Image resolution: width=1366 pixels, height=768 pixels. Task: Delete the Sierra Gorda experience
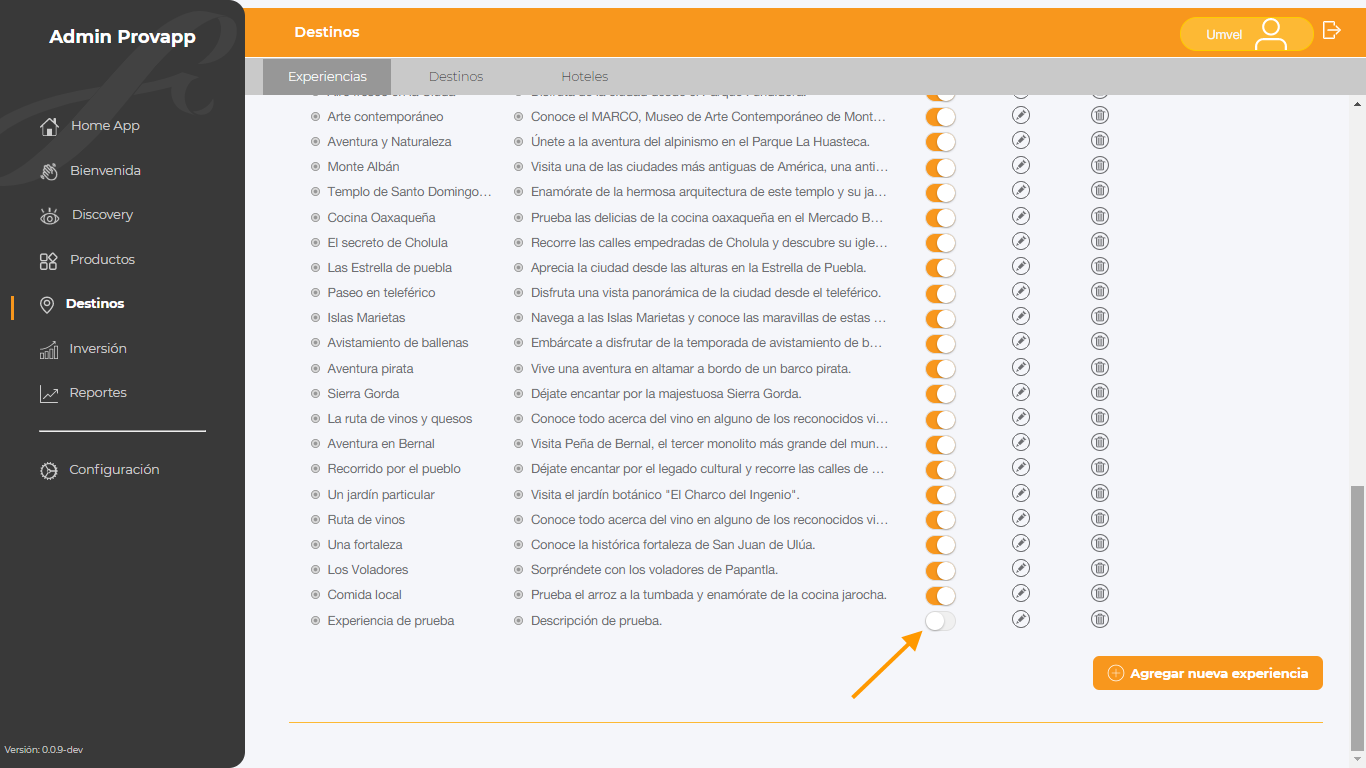[x=1100, y=392]
